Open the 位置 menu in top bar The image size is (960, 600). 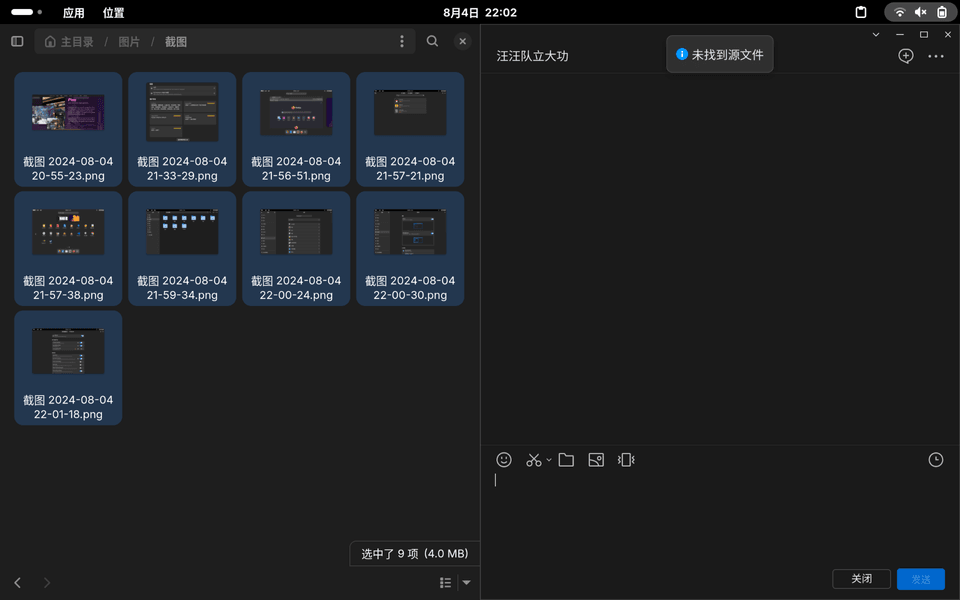[114, 13]
